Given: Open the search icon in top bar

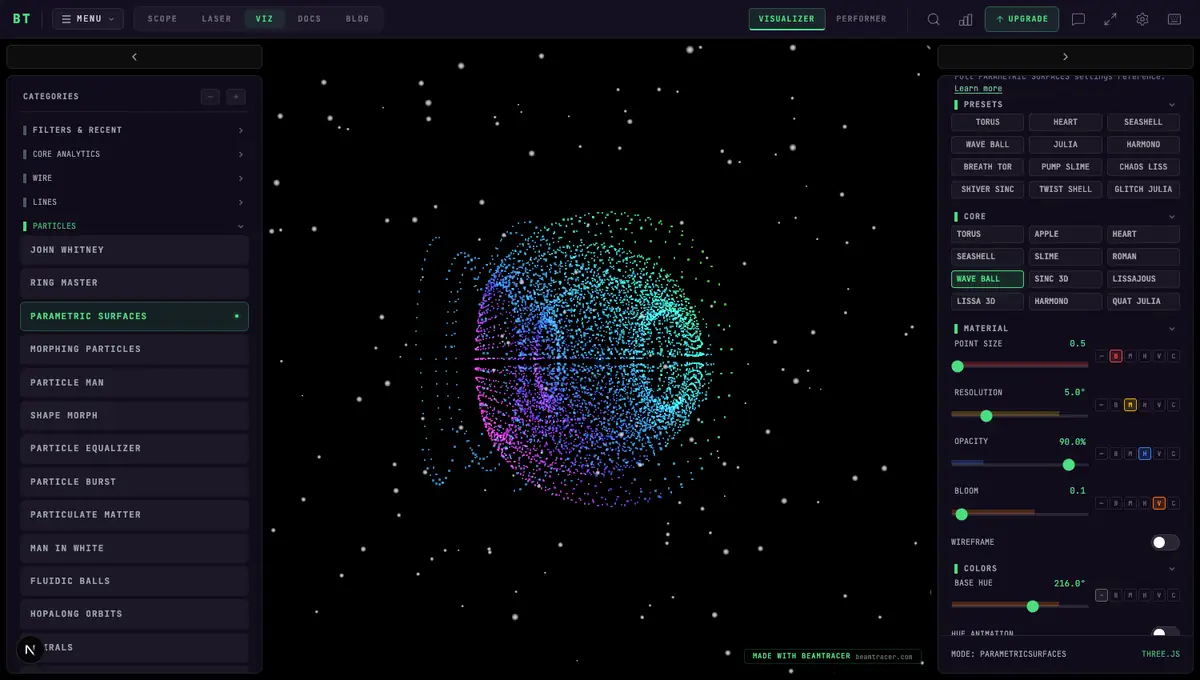Looking at the screenshot, I should point(933,19).
